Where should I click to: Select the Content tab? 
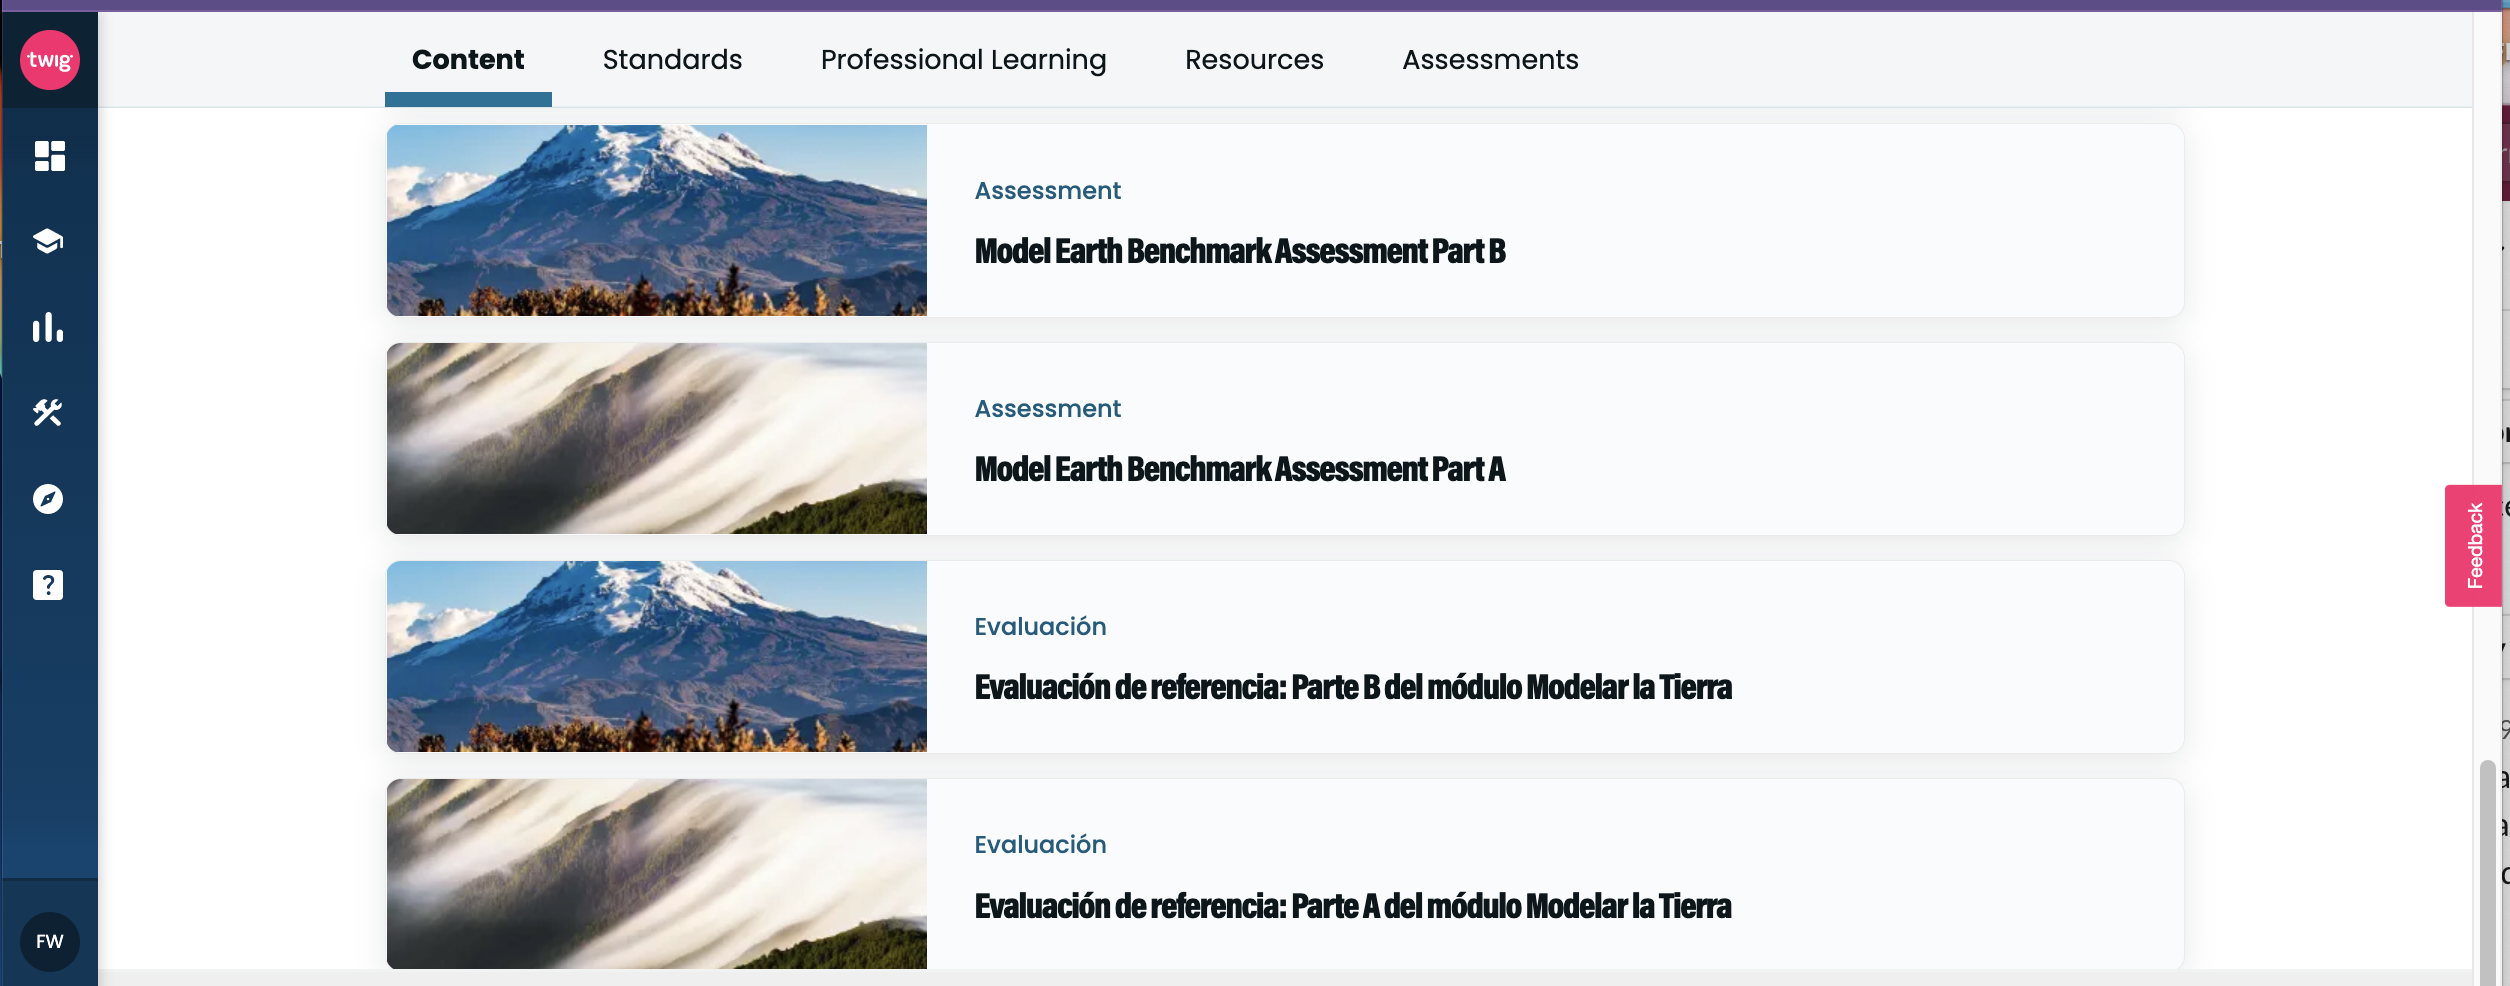point(468,60)
